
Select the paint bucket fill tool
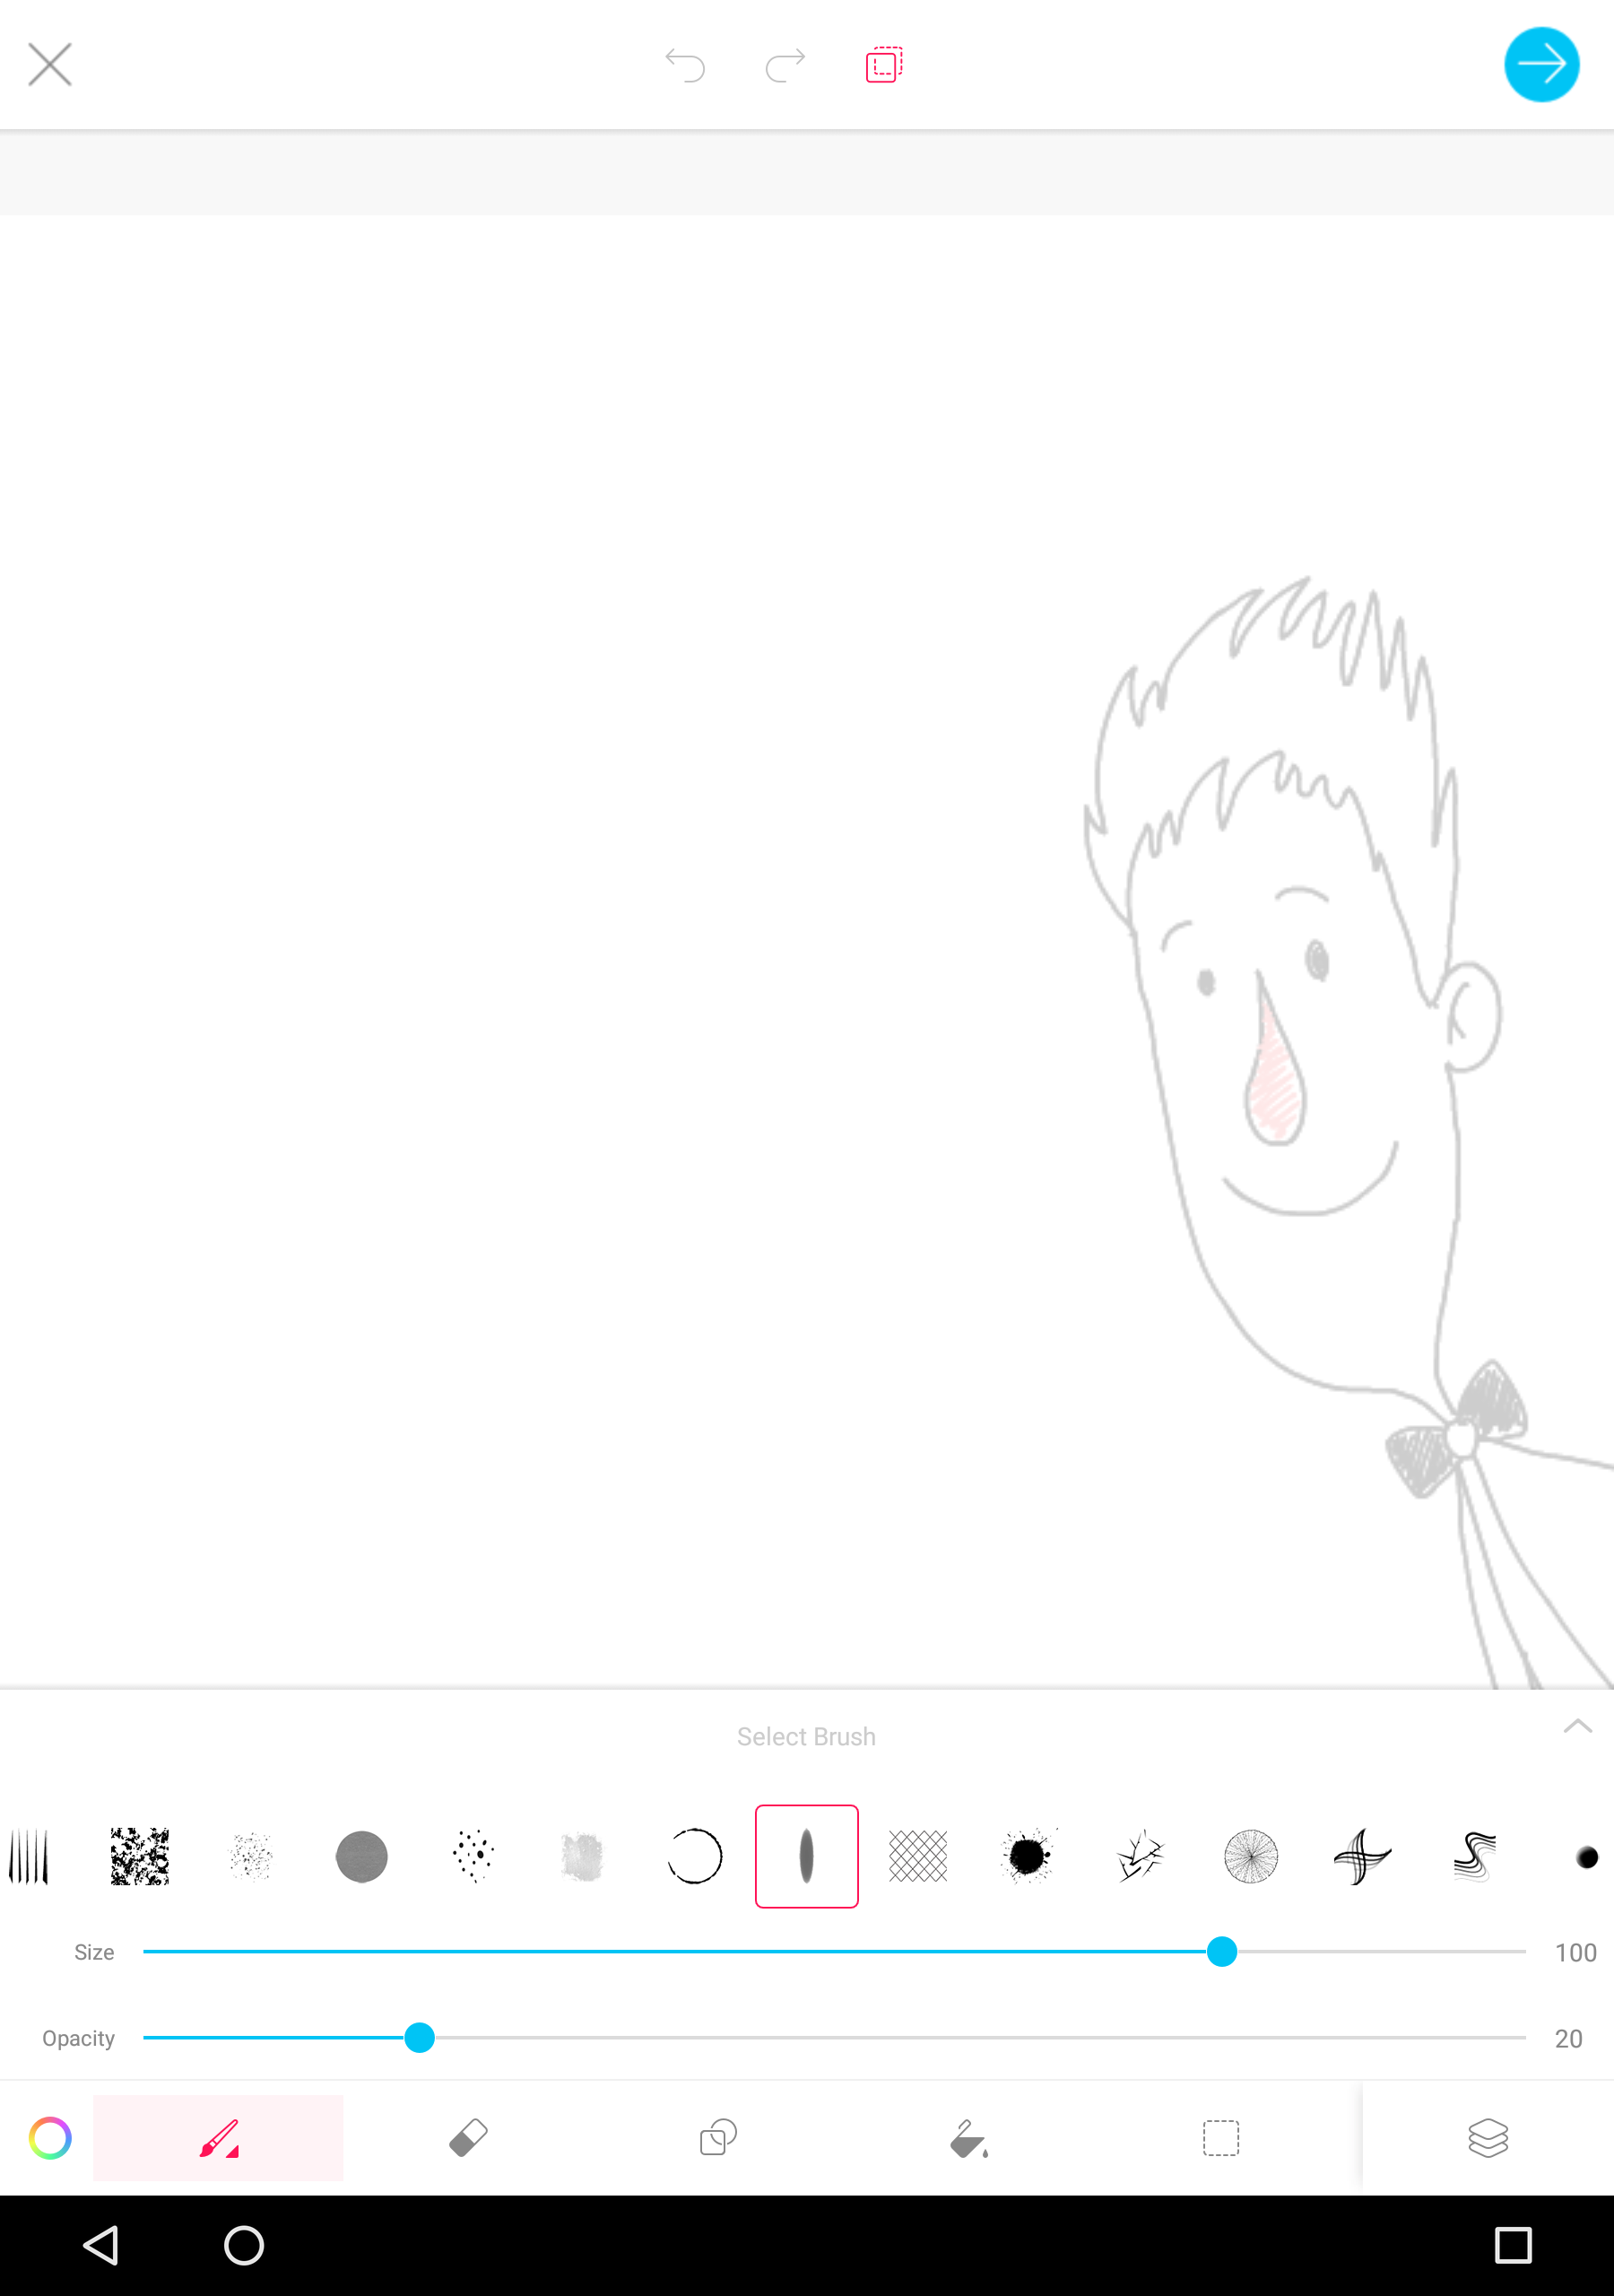[968, 2138]
